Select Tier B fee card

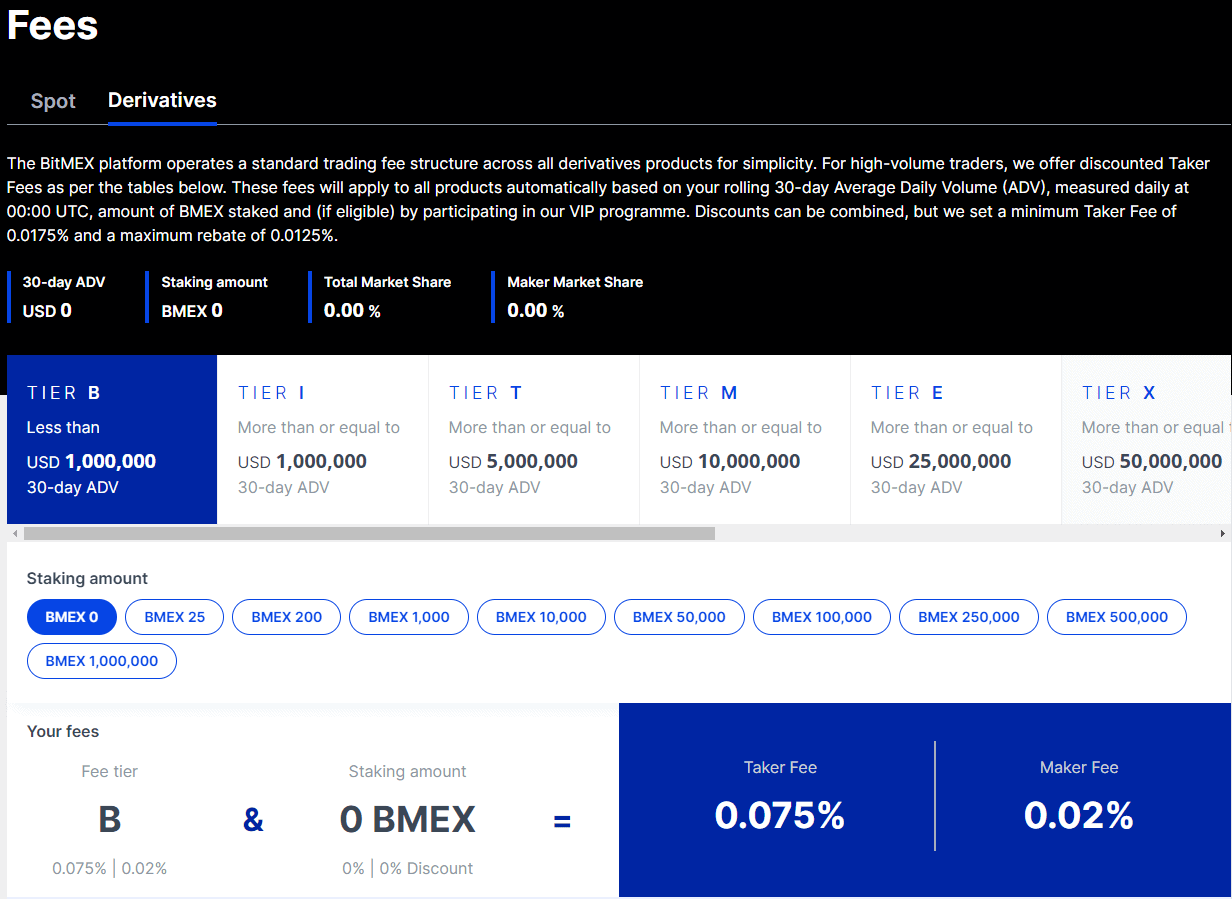point(112,440)
